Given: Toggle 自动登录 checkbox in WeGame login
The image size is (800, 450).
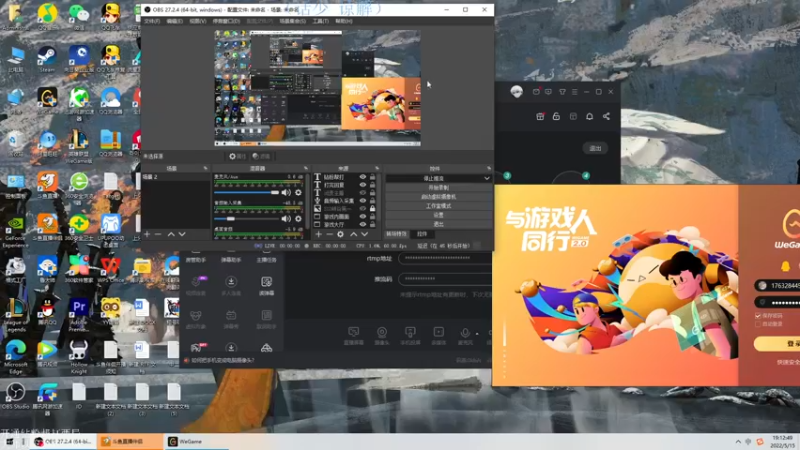Looking at the screenshot, I should 758,324.
